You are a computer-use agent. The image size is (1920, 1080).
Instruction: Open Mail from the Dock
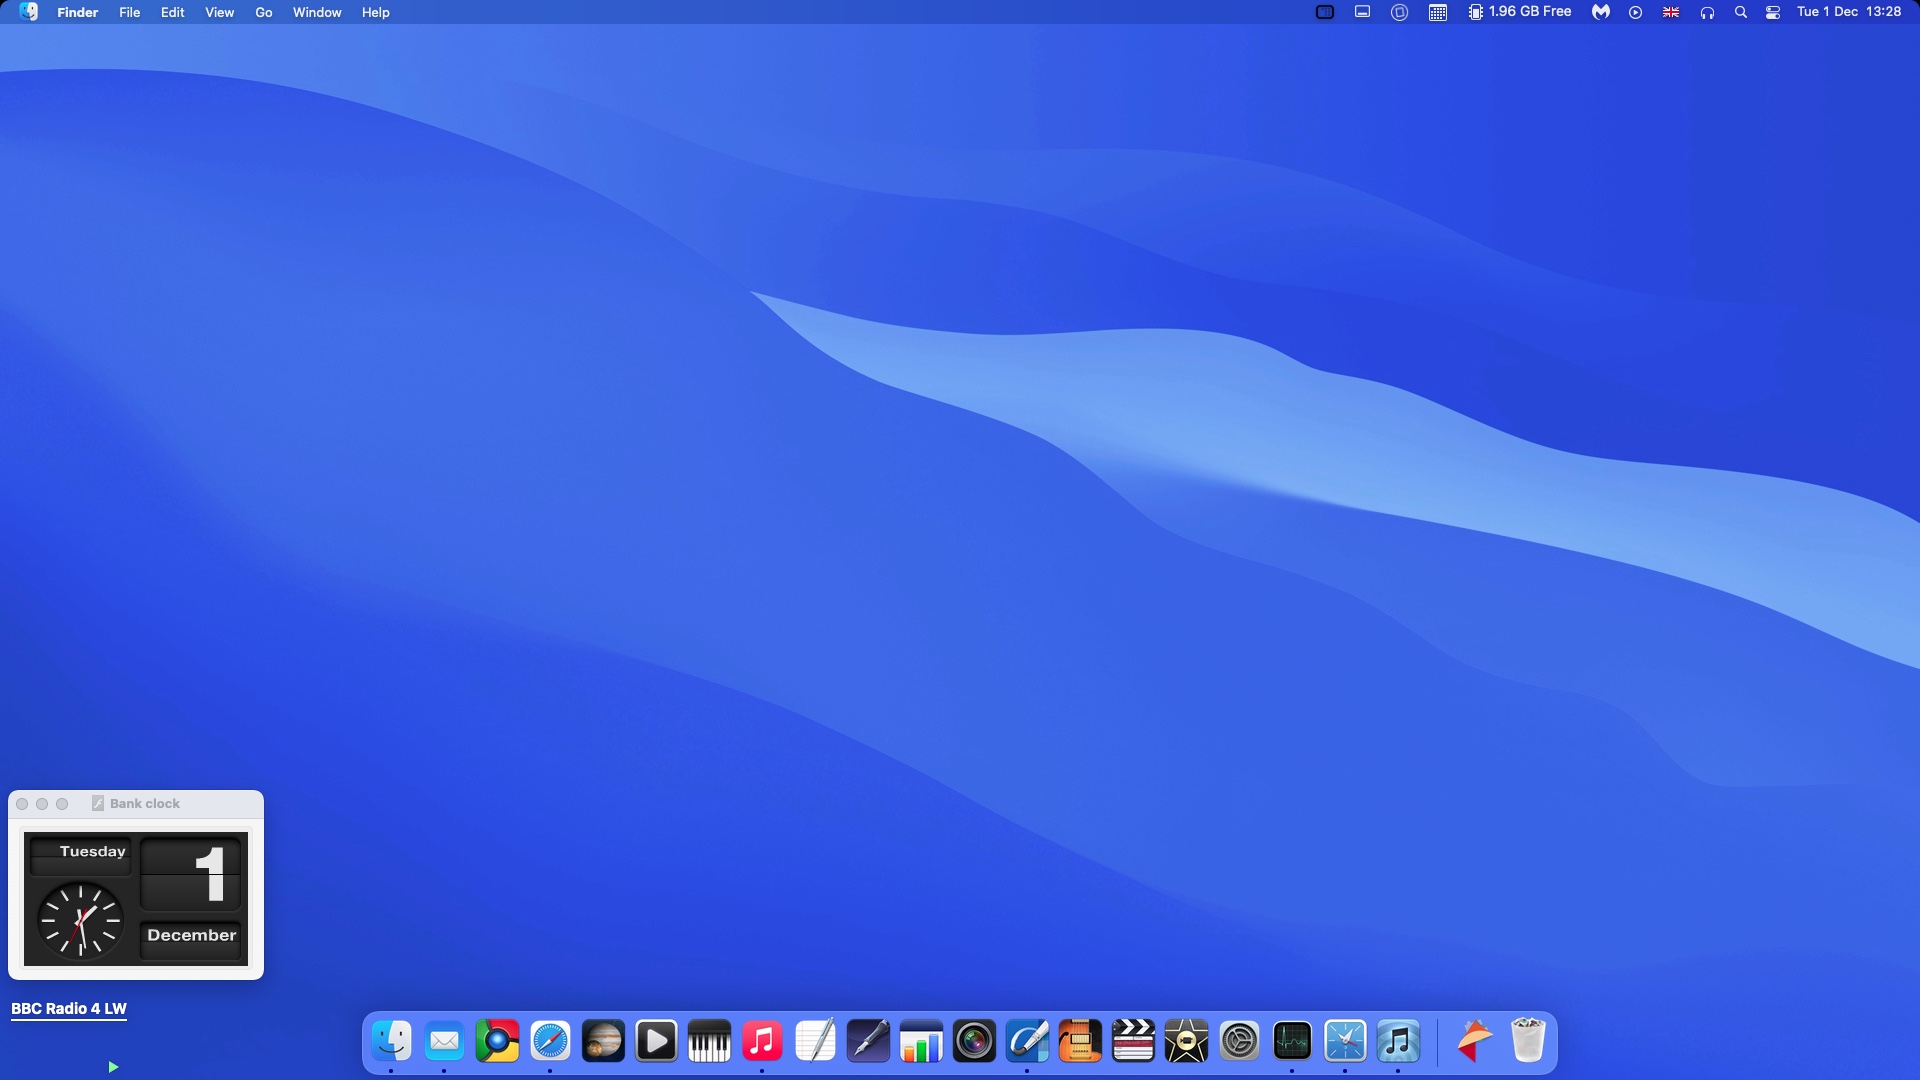[444, 1042]
